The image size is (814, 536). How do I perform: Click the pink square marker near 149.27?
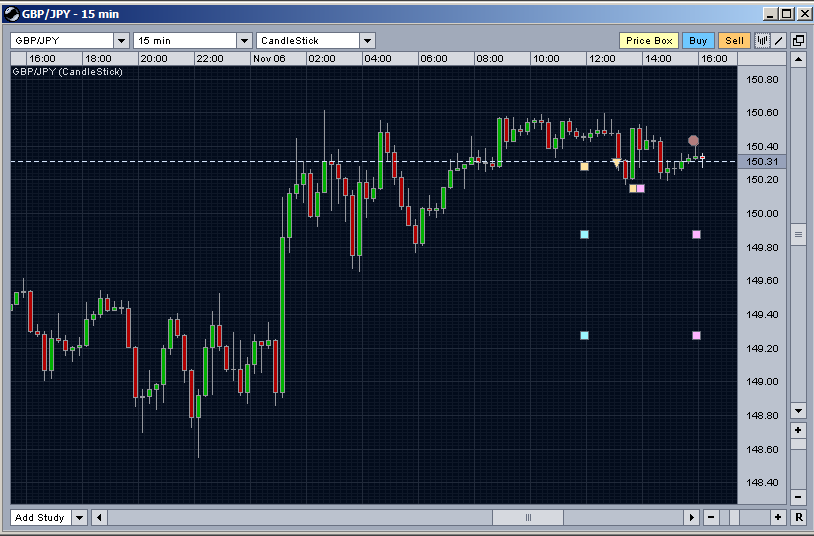(x=697, y=336)
